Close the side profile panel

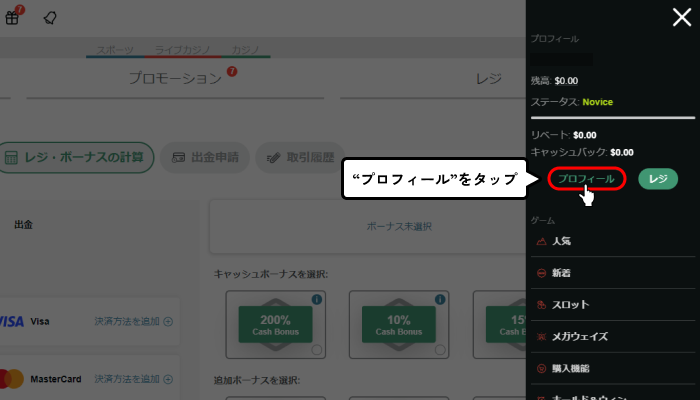(682, 18)
